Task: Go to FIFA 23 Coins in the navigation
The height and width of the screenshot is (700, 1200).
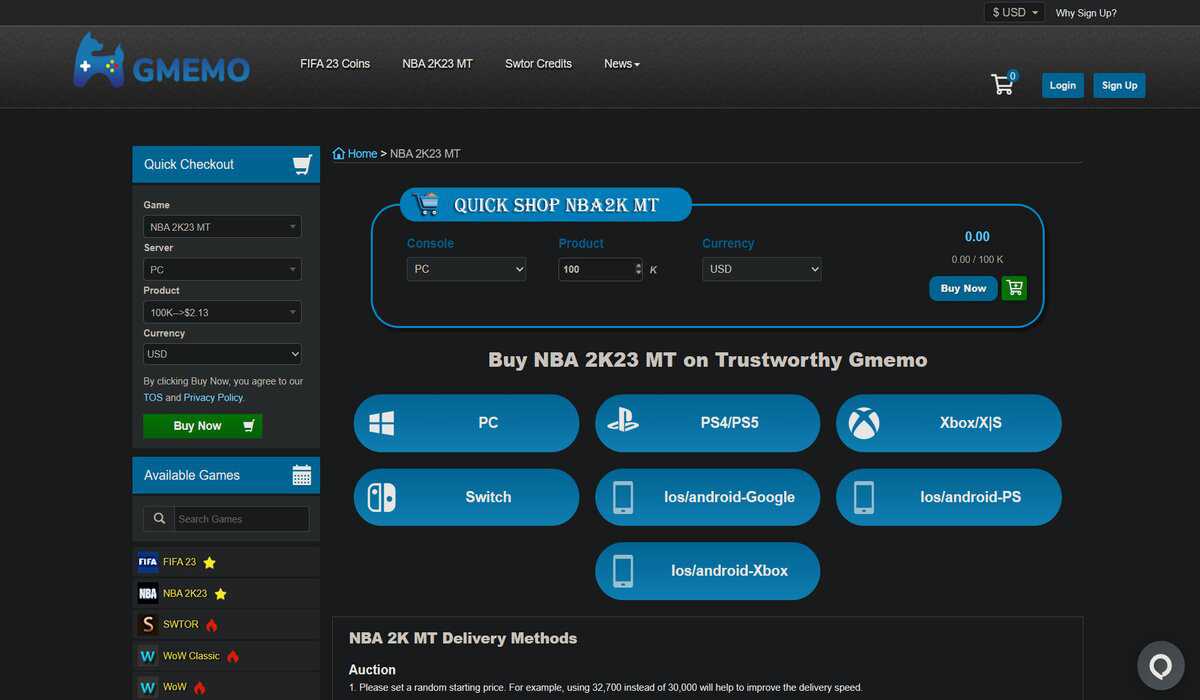Action: pos(335,64)
